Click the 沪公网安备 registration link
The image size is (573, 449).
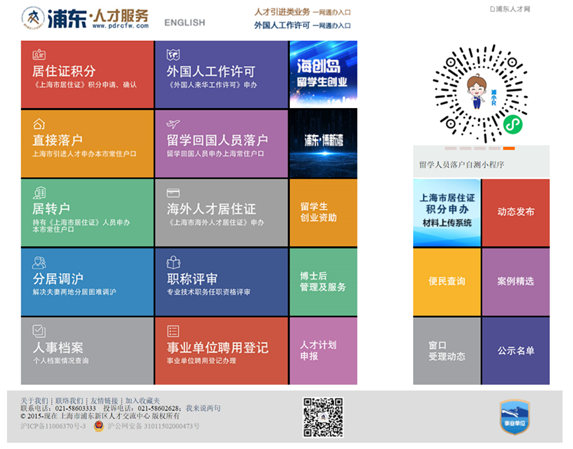(153, 426)
